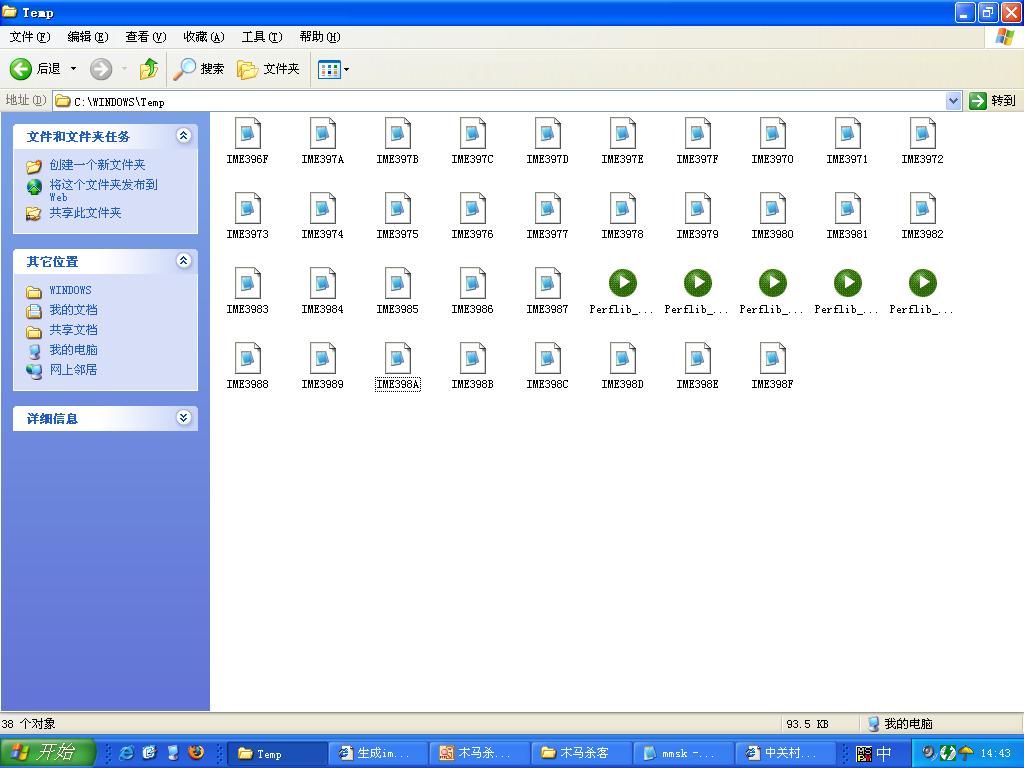Open the 文件(F) menu

[29, 37]
